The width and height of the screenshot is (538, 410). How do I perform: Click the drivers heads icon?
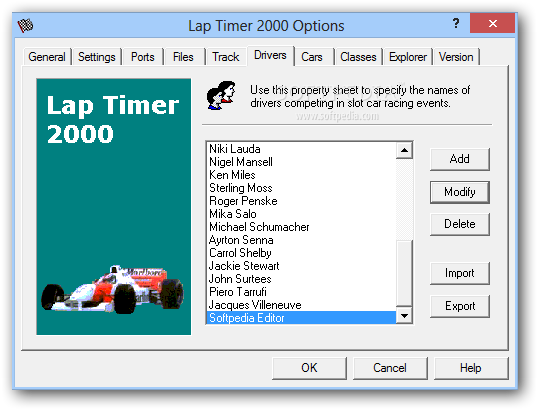pos(221,95)
